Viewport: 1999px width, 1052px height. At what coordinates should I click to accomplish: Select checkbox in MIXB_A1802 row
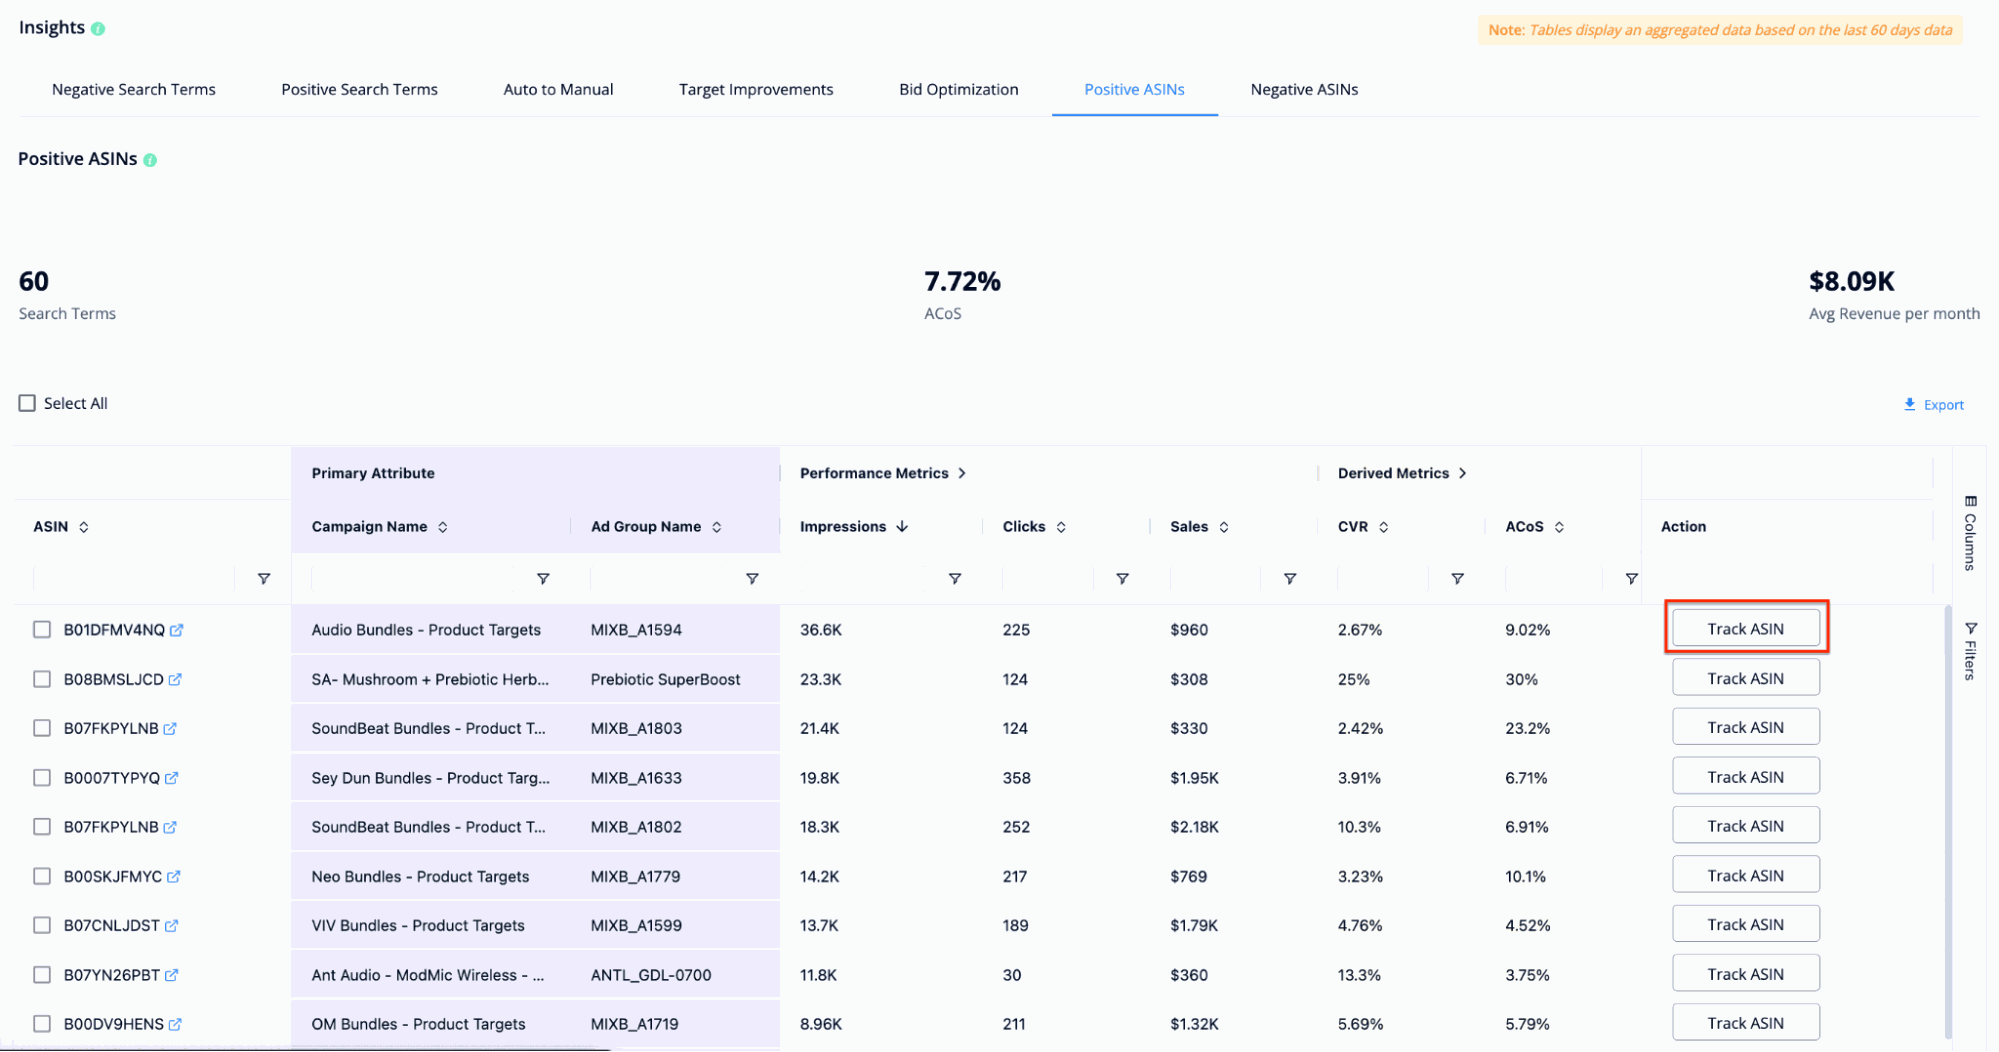tap(42, 827)
